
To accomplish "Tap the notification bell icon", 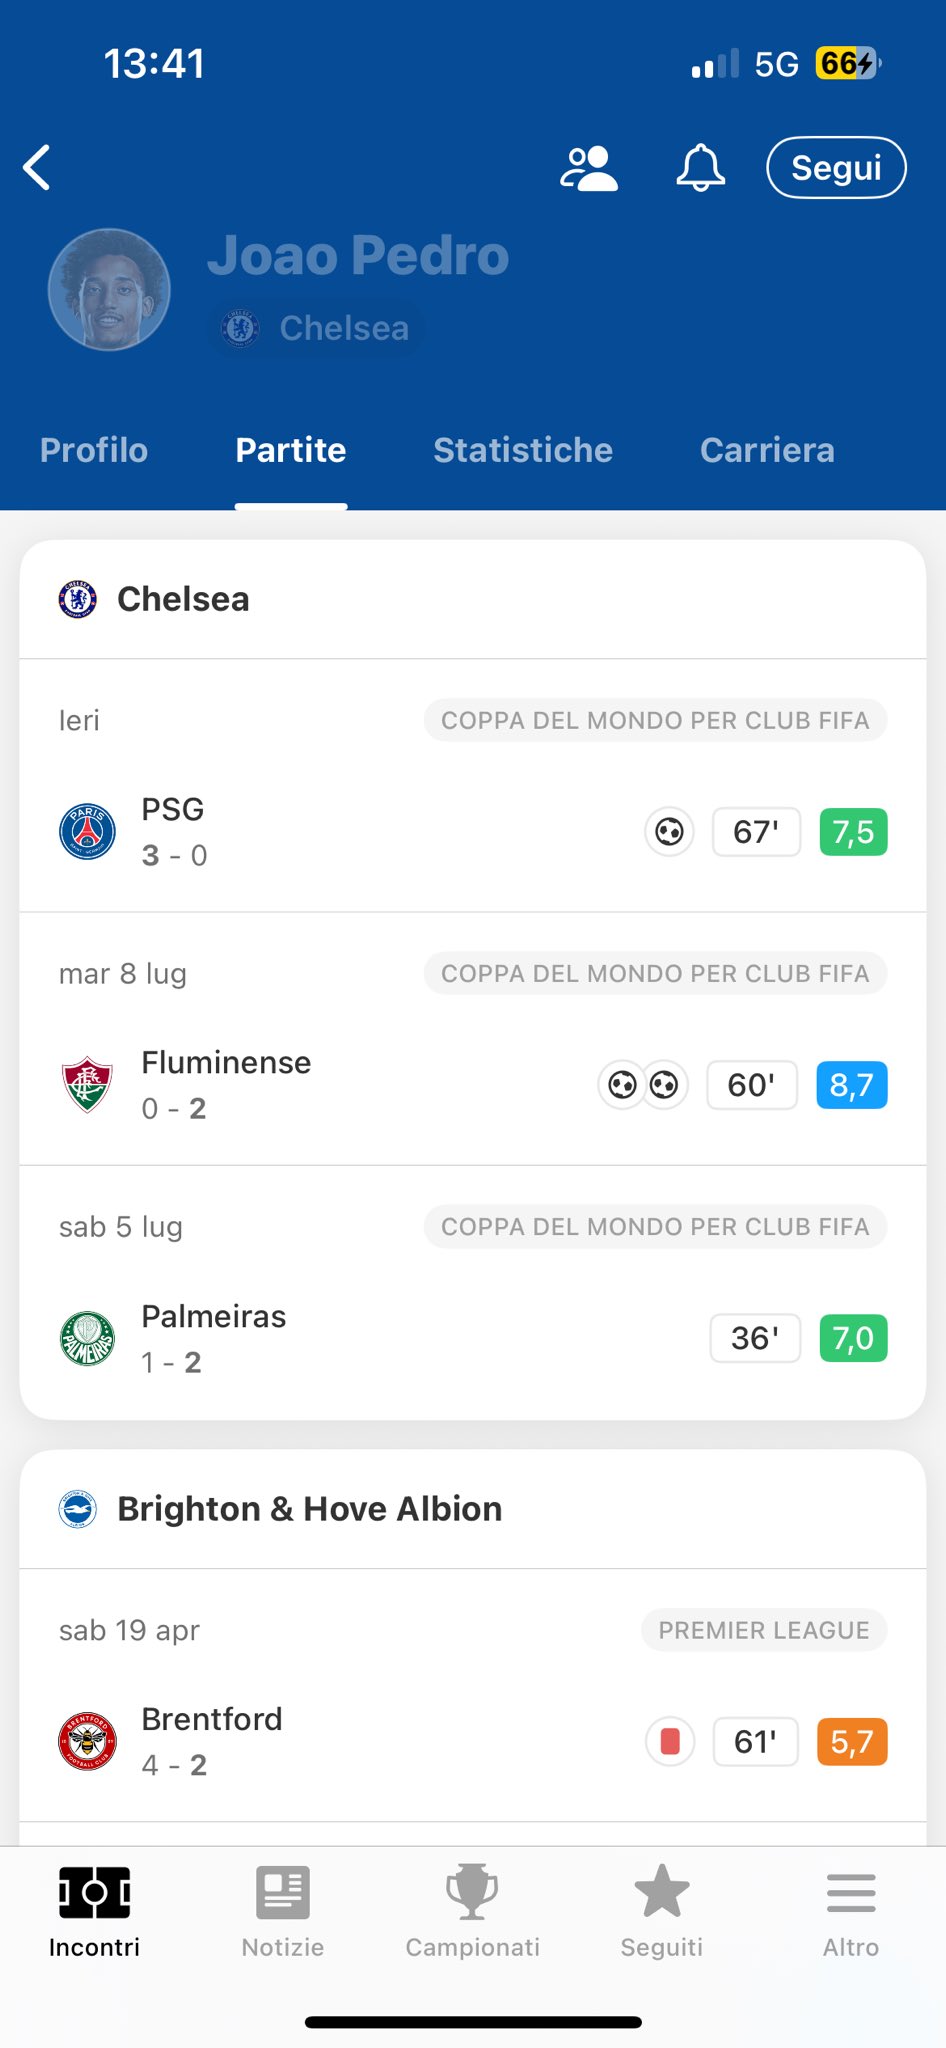I will tap(700, 167).
